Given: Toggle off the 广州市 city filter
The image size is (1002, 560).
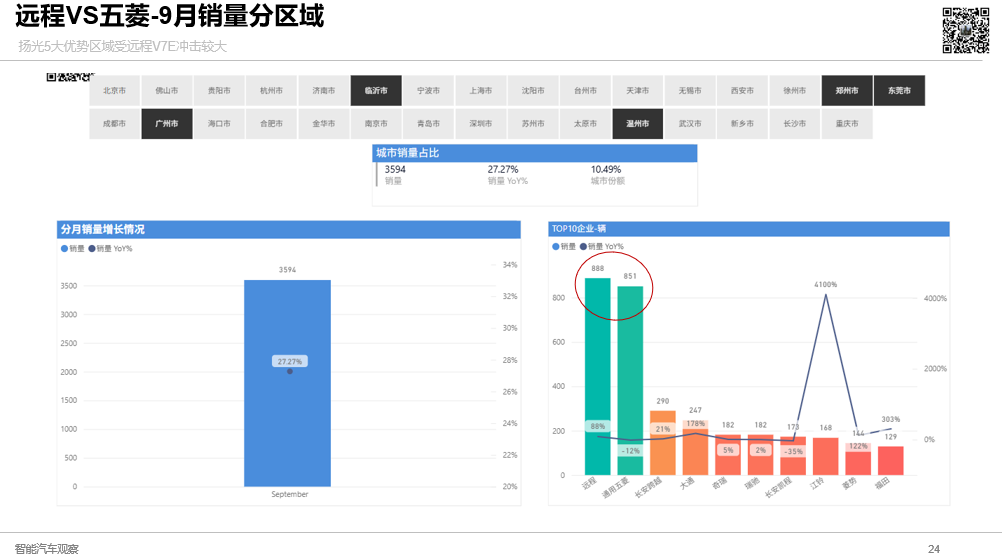Looking at the screenshot, I should point(167,123).
